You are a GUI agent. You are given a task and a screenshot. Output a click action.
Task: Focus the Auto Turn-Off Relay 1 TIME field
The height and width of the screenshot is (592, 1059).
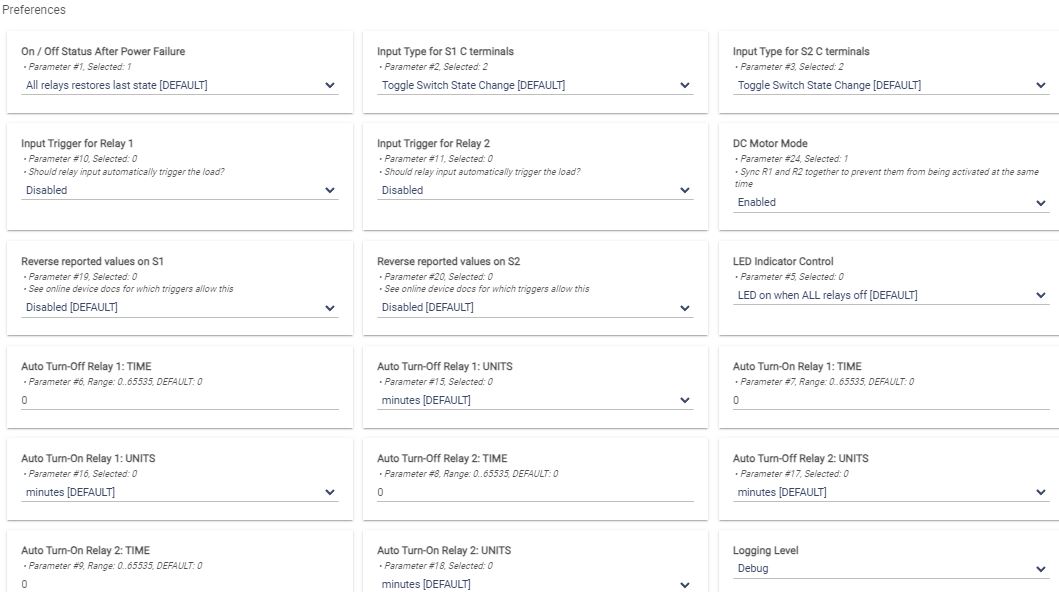point(180,401)
